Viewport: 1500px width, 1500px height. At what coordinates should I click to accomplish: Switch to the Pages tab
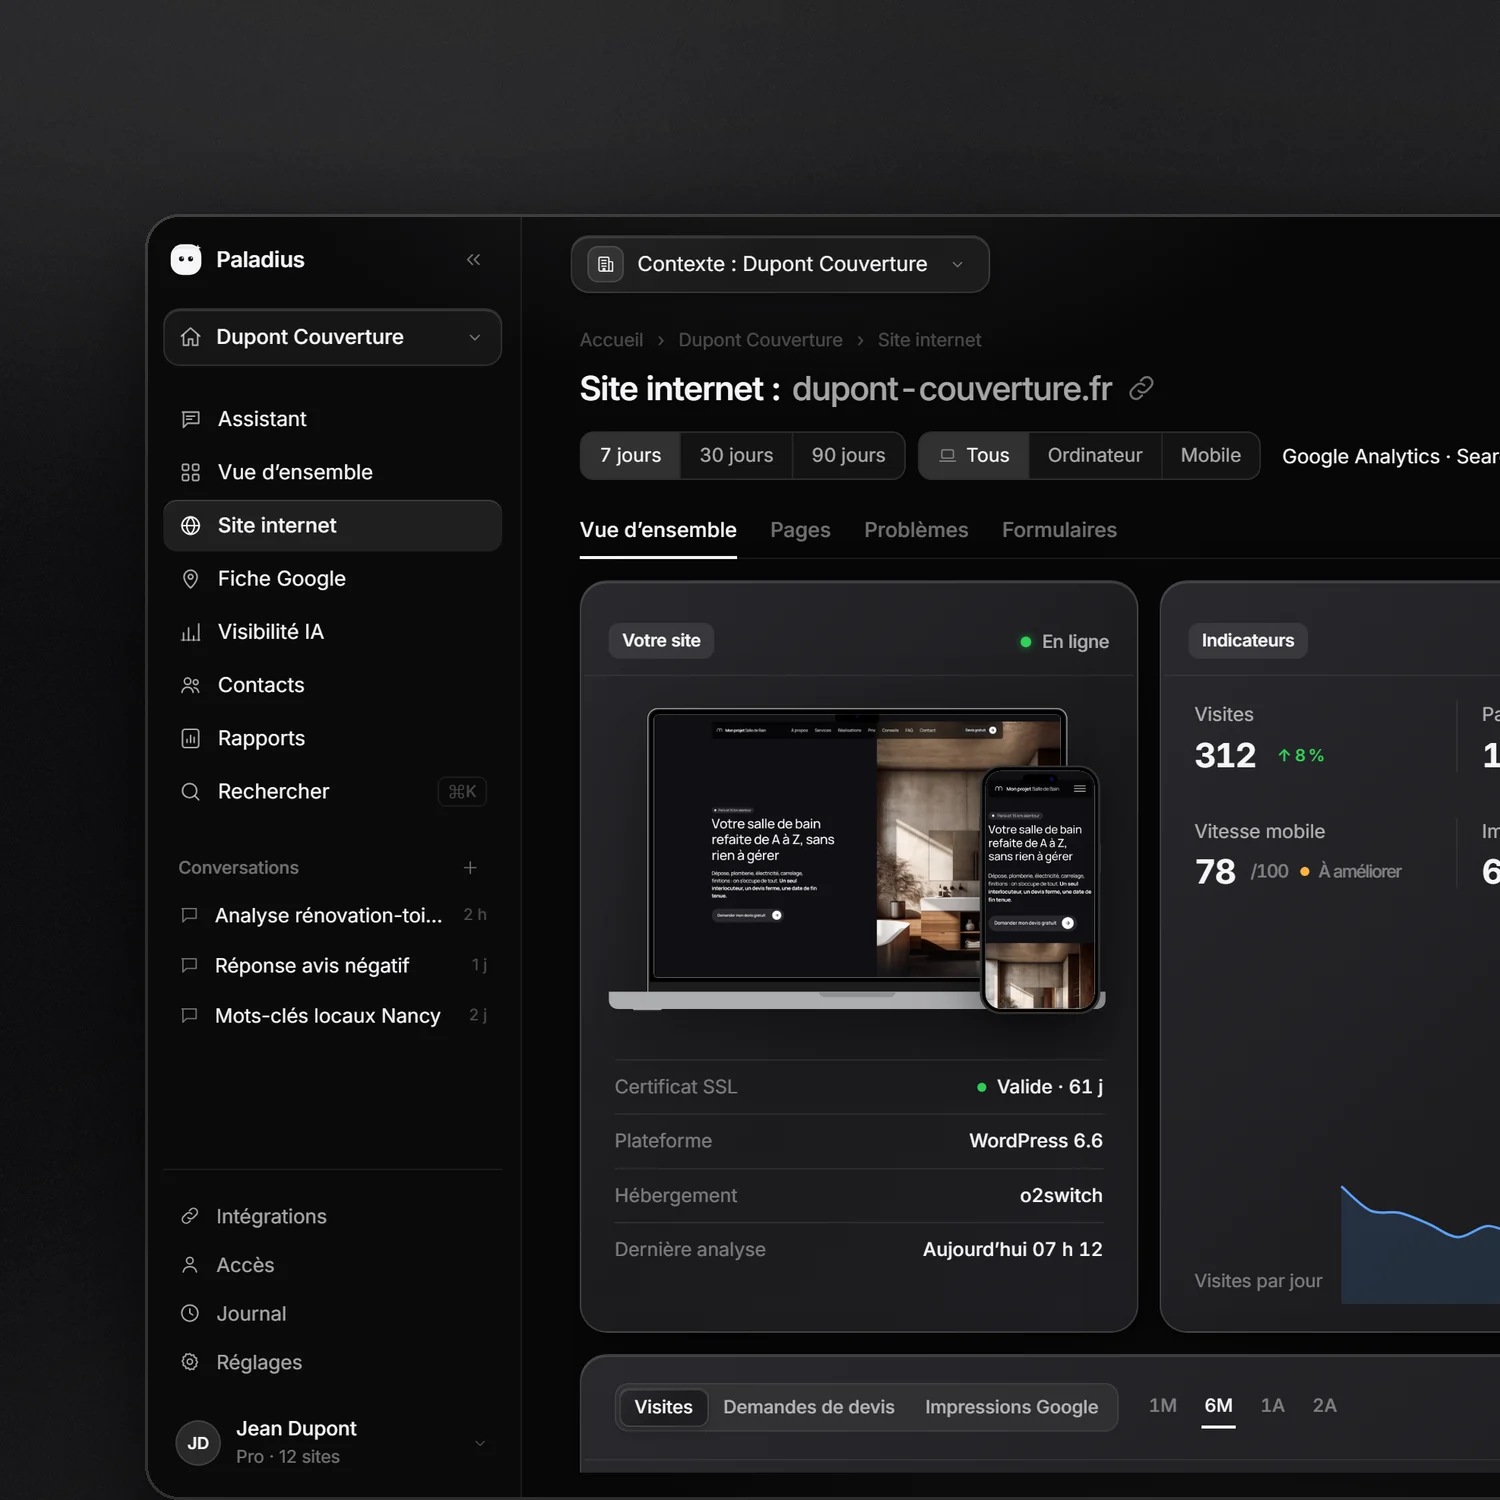coord(800,530)
